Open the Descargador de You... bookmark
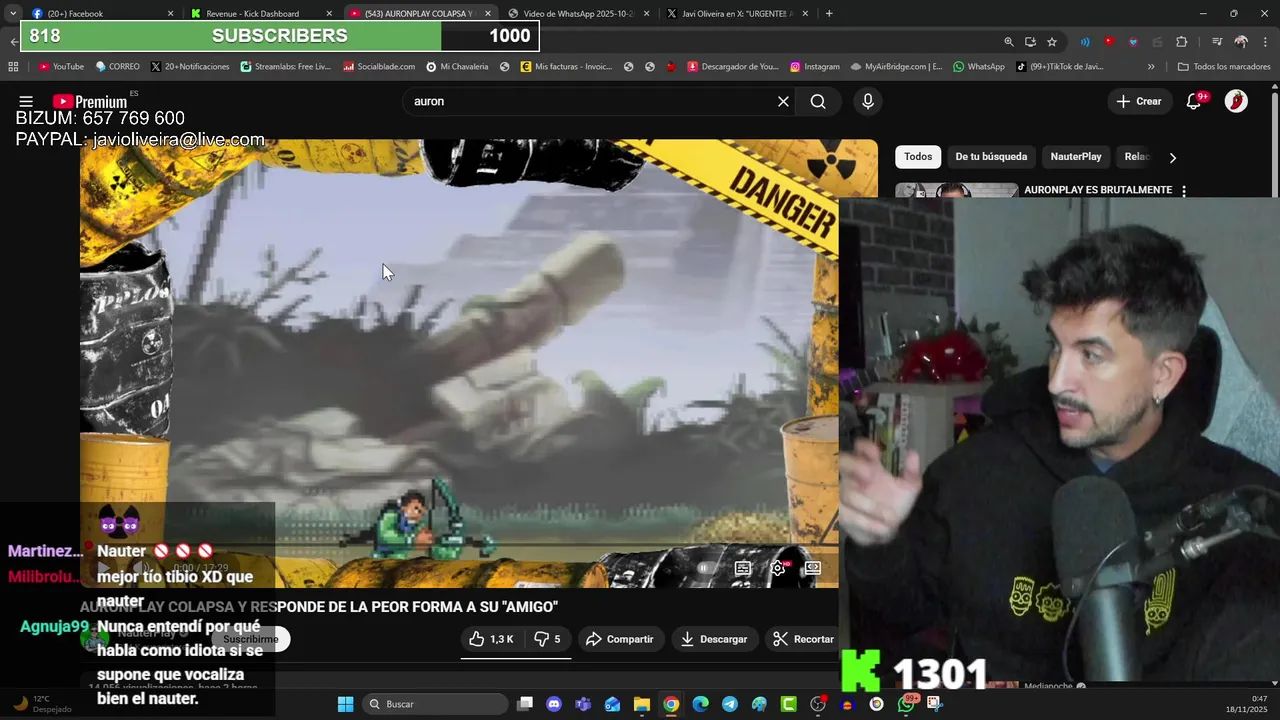The height and width of the screenshot is (720, 1280). [732, 67]
